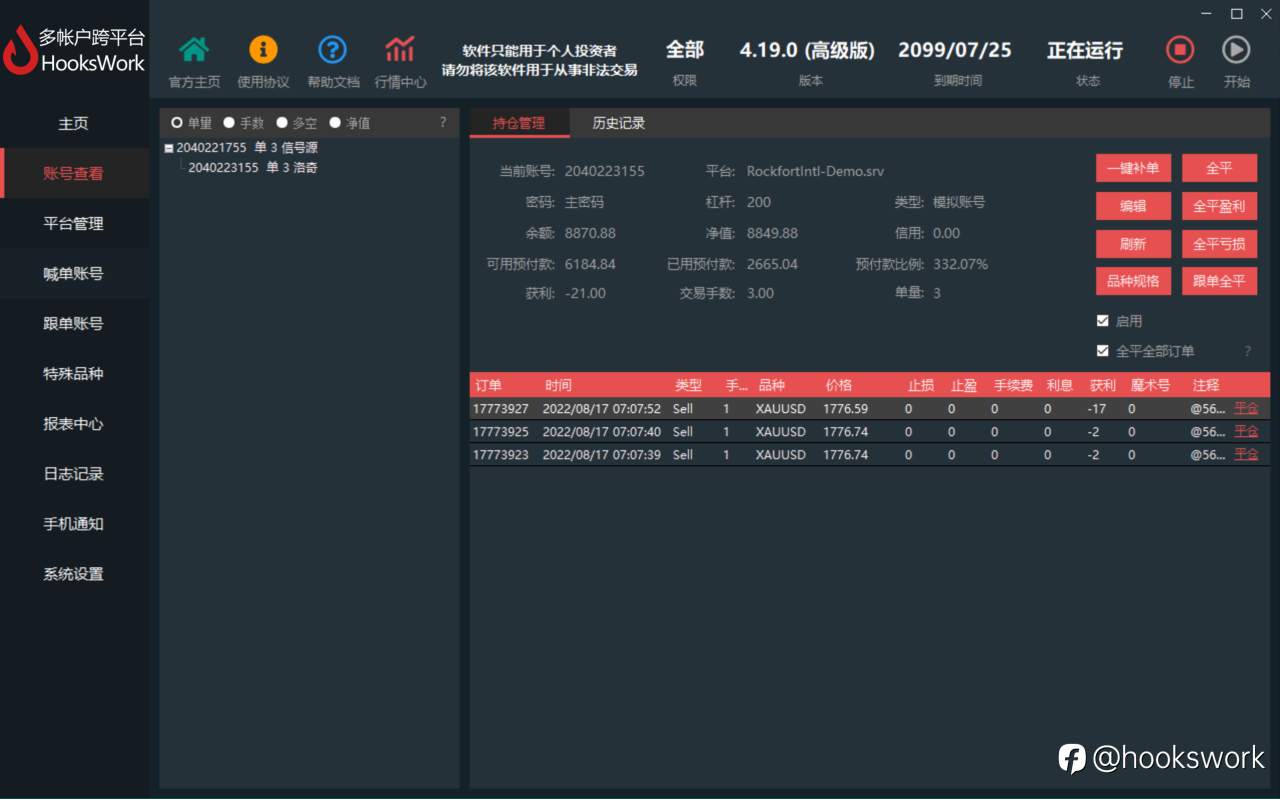The width and height of the screenshot is (1280, 799).
Task: Click the question mark beside 全平全部订单
Action: [1247, 352]
